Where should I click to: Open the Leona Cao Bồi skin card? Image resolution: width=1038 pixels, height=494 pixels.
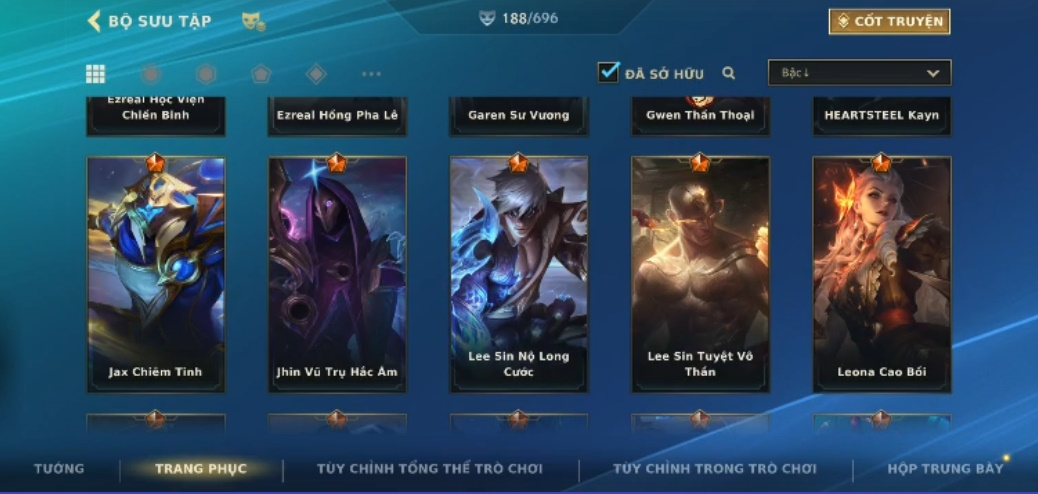point(882,274)
